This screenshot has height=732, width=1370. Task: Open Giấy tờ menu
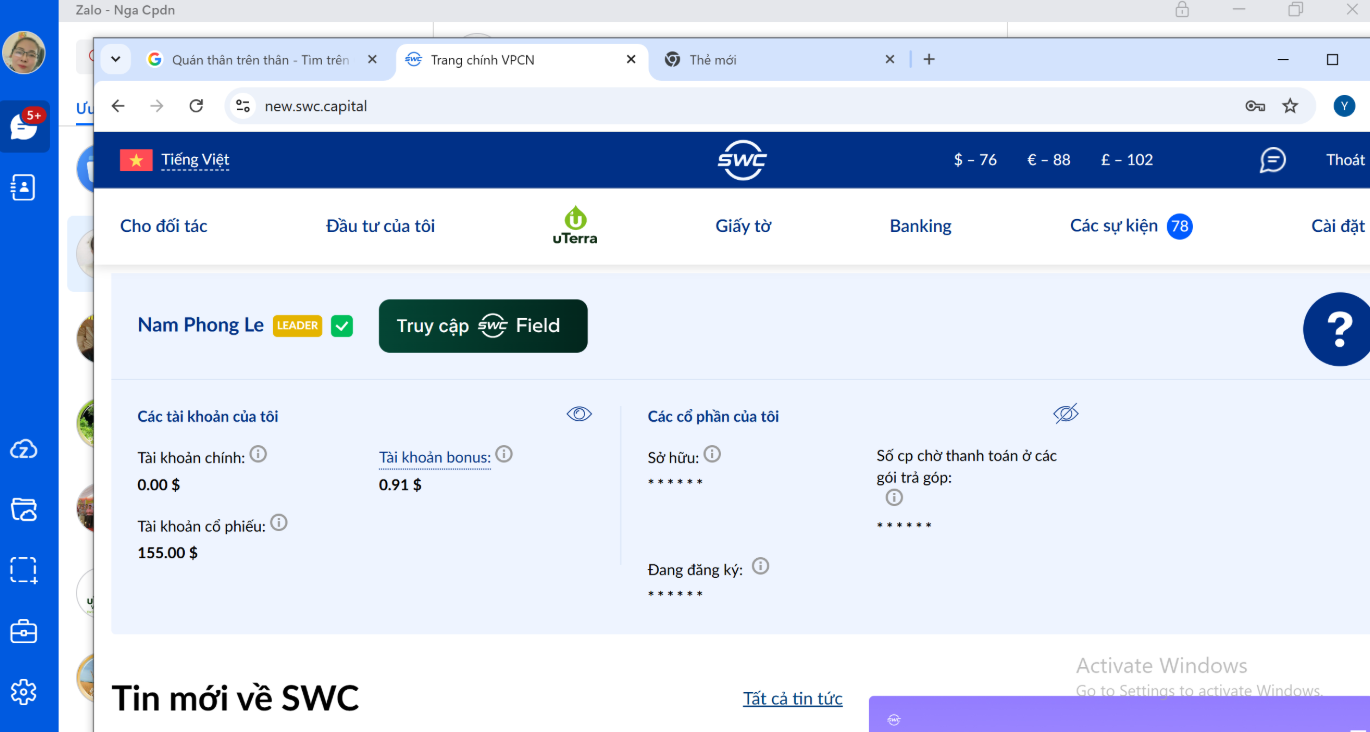pos(743,226)
